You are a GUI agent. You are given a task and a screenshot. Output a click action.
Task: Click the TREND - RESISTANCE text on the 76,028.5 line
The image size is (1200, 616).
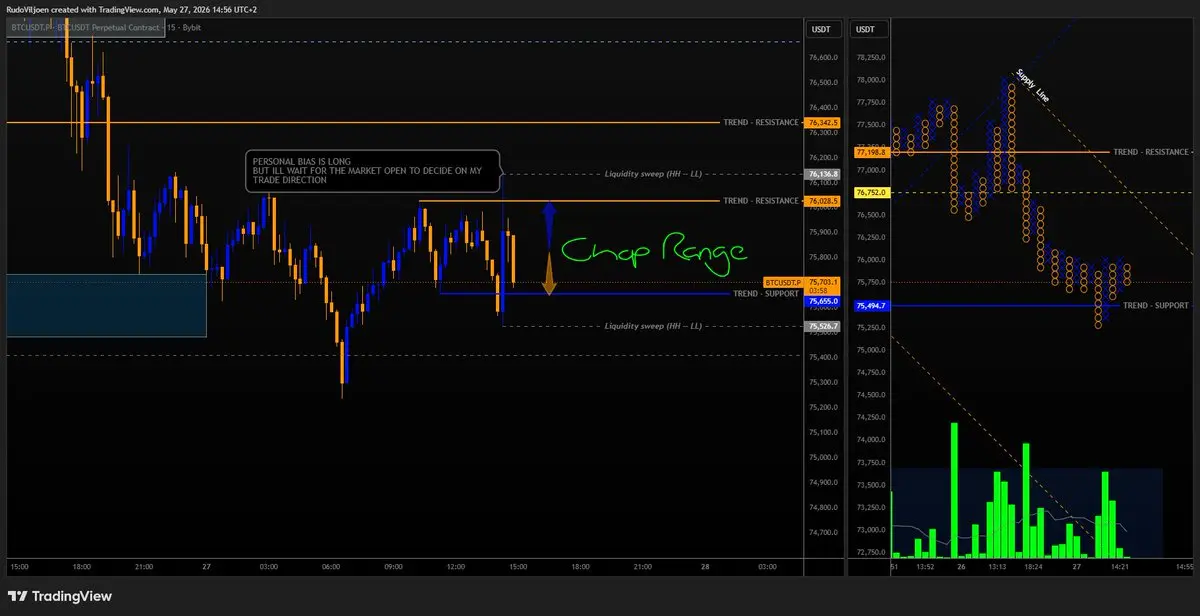click(762, 201)
